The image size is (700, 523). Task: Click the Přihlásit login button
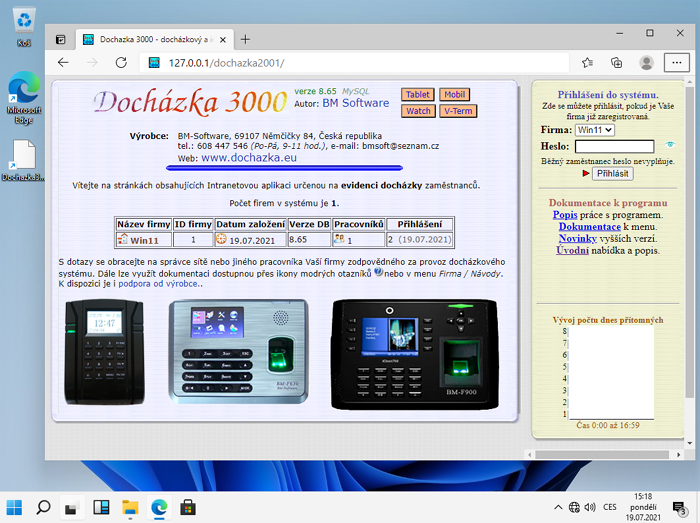point(612,174)
